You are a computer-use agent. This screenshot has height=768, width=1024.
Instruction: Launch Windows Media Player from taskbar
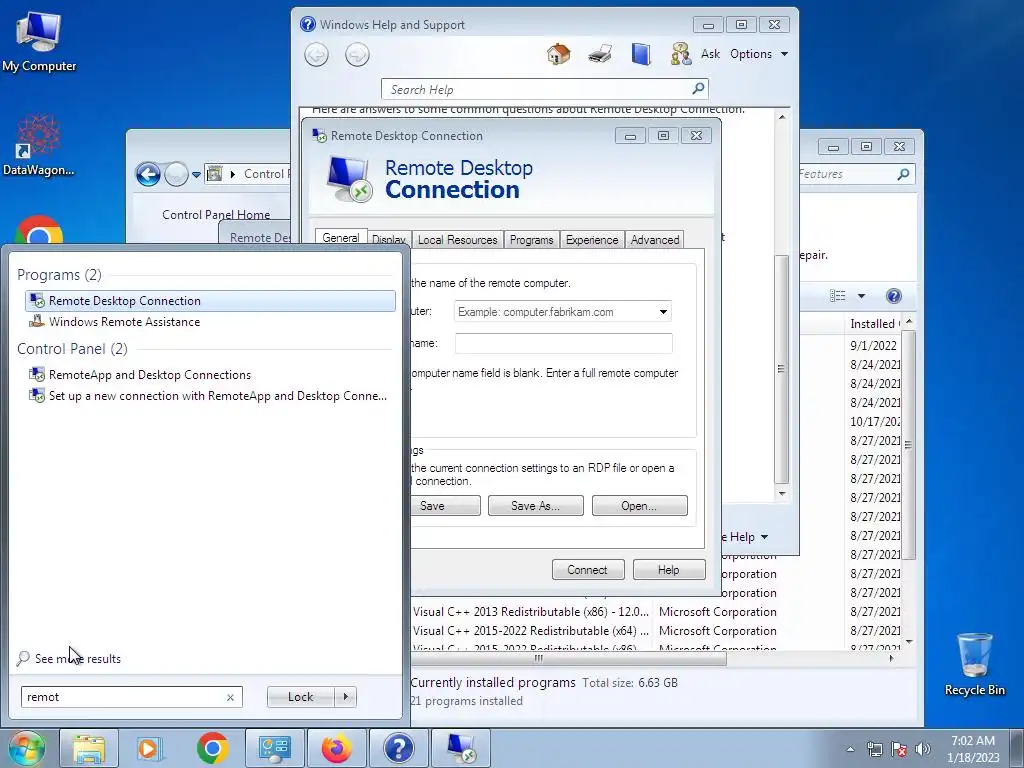coord(150,748)
